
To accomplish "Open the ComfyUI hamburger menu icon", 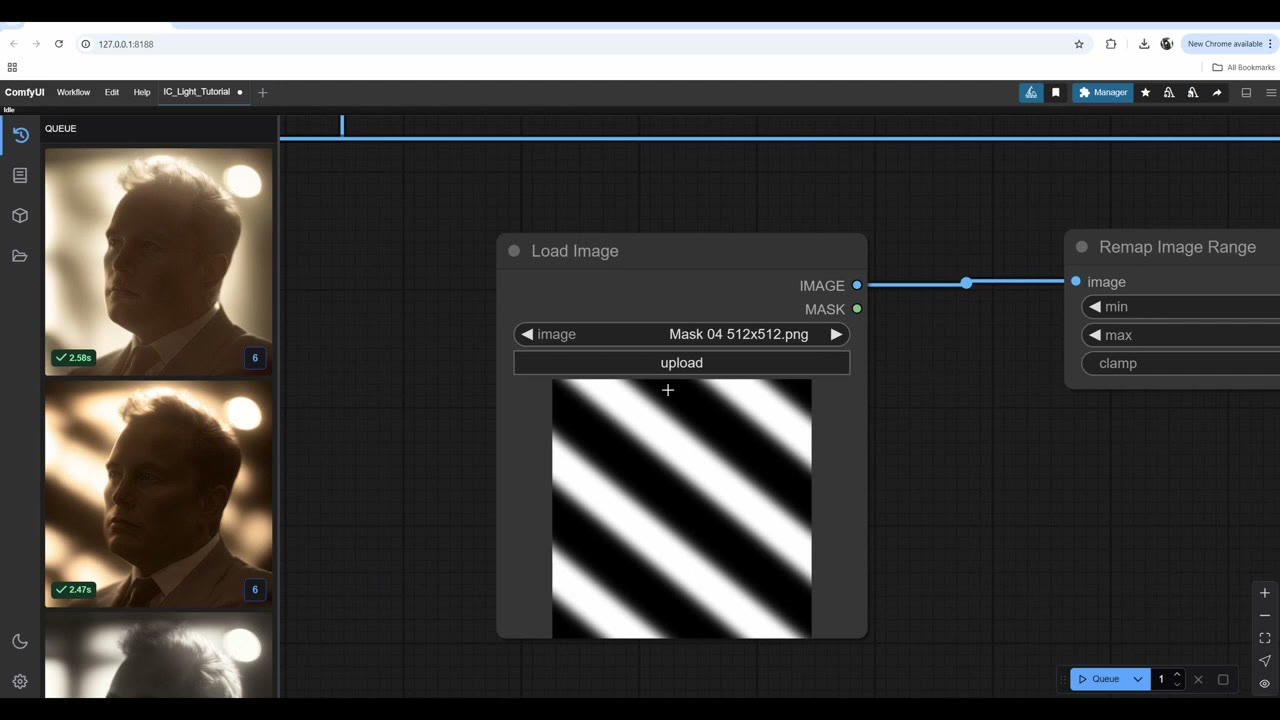I will [1271, 92].
